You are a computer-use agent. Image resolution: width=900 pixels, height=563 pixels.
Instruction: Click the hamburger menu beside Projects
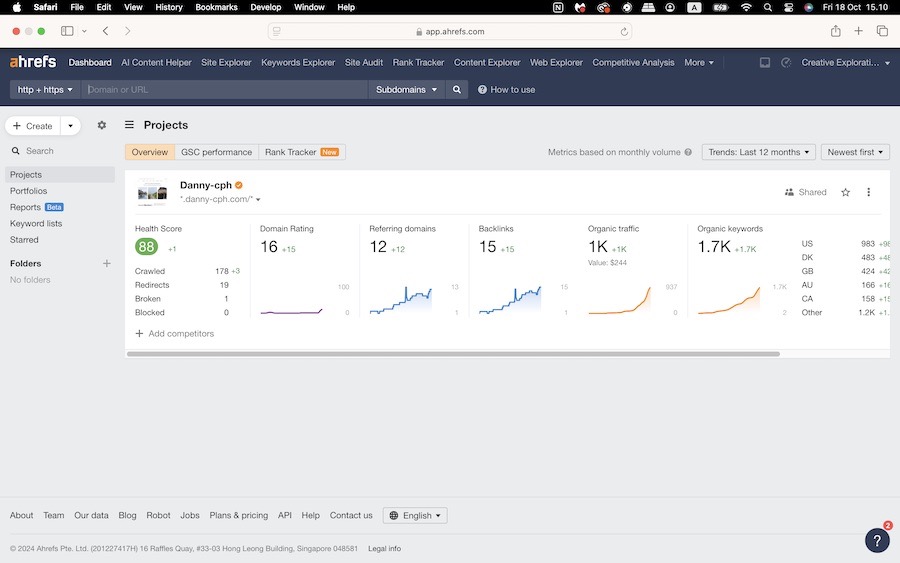click(129, 125)
